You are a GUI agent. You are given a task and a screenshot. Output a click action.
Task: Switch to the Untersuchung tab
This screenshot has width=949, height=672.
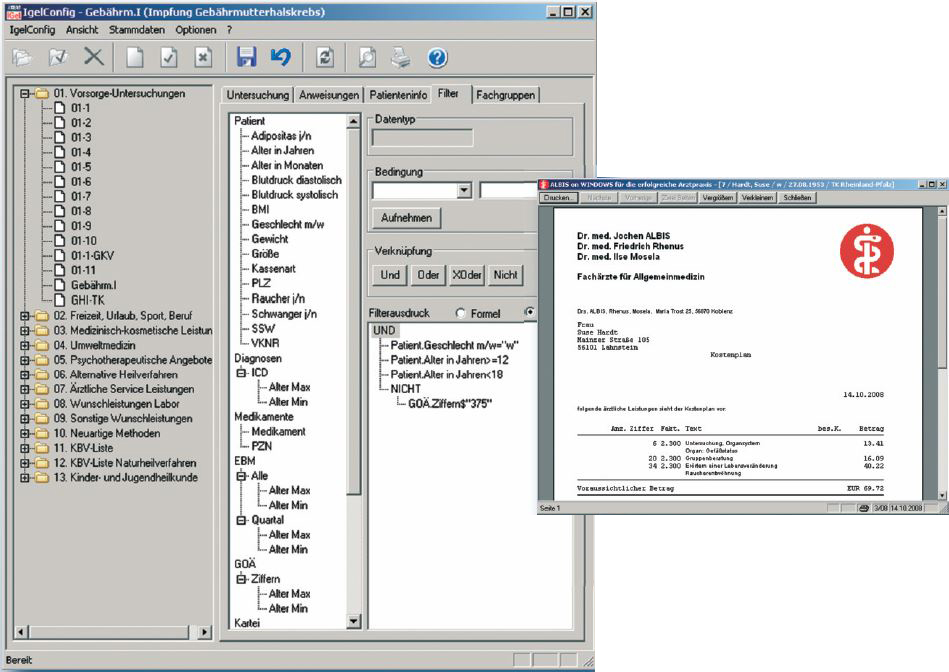(257, 95)
